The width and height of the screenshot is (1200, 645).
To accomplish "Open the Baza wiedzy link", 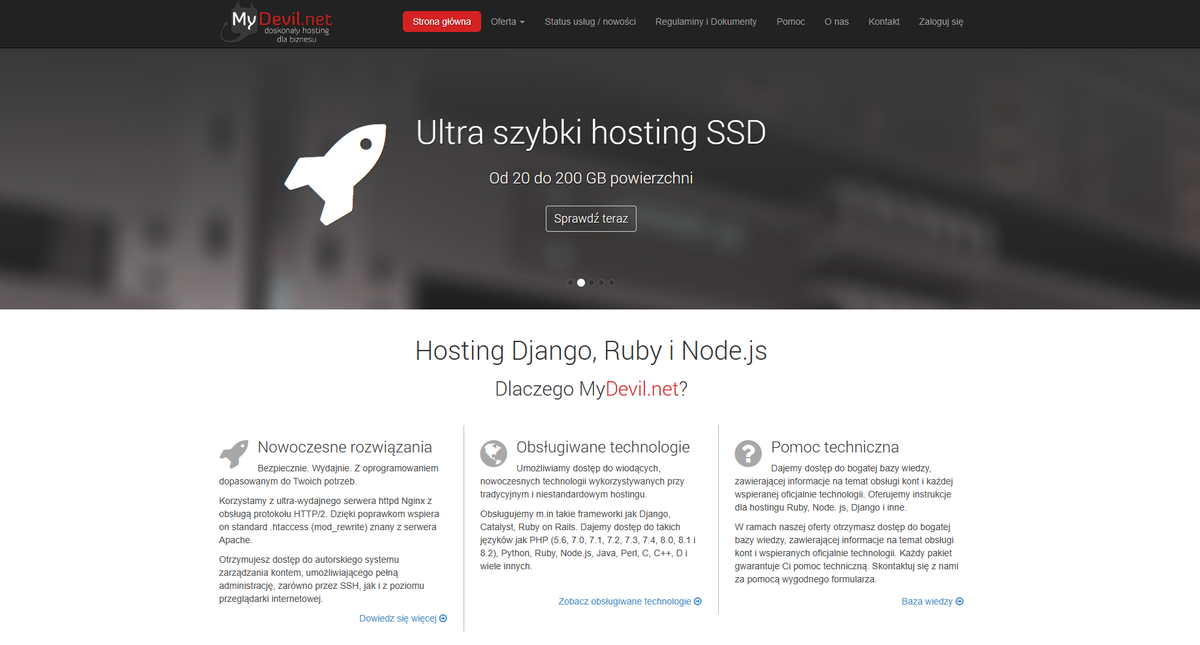I will (925, 601).
